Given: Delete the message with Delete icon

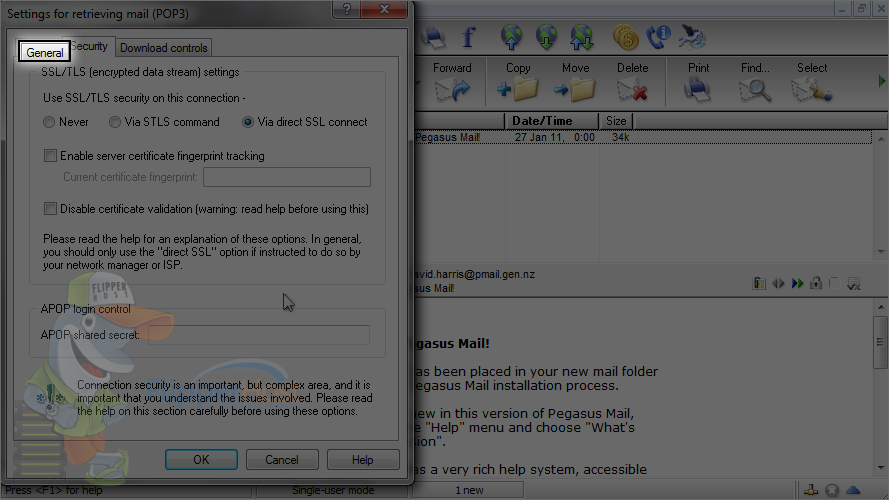Looking at the screenshot, I should 632,90.
